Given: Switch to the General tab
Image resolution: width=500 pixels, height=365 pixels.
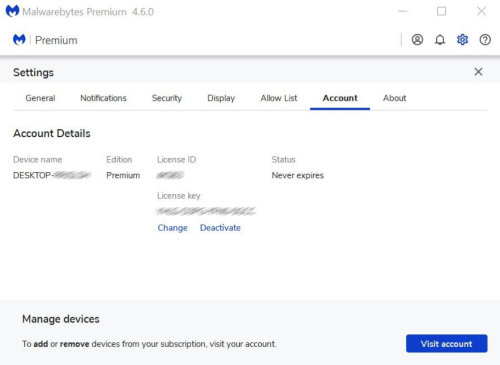Looking at the screenshot, I should 40,98.
